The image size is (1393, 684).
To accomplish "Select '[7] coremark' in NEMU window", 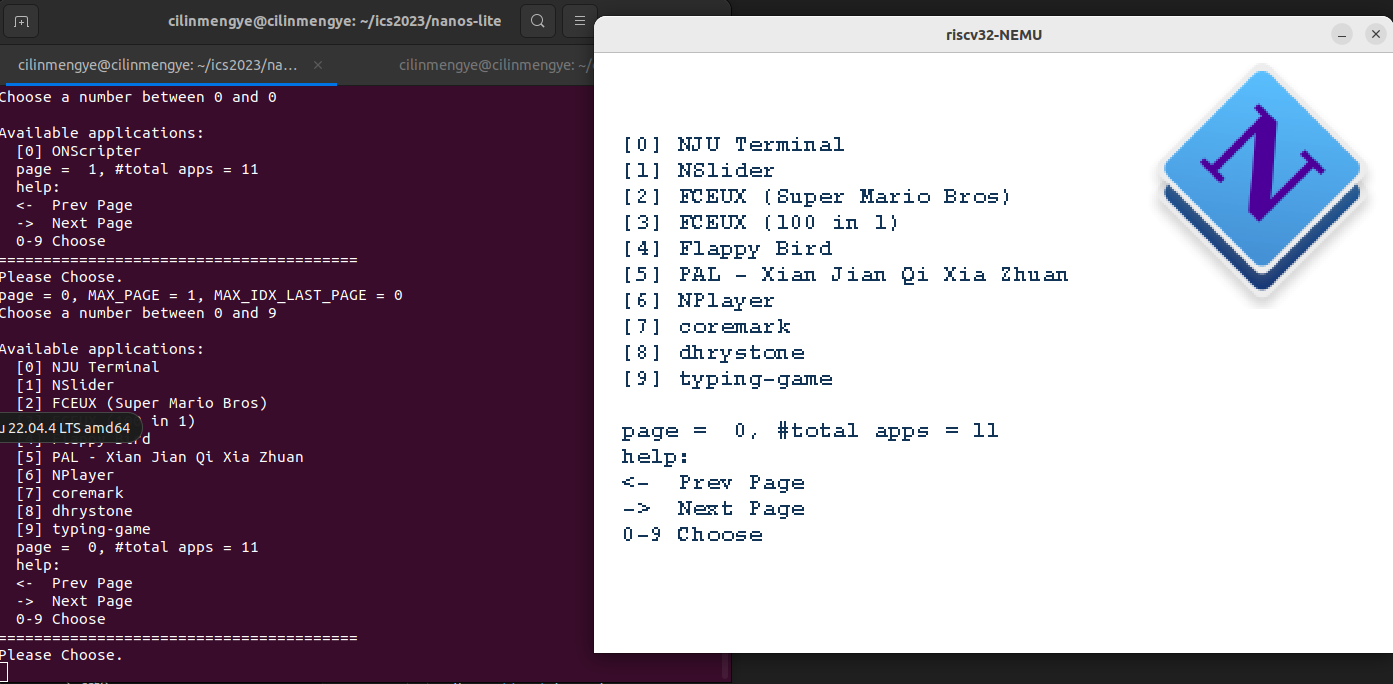I will 706,327.
